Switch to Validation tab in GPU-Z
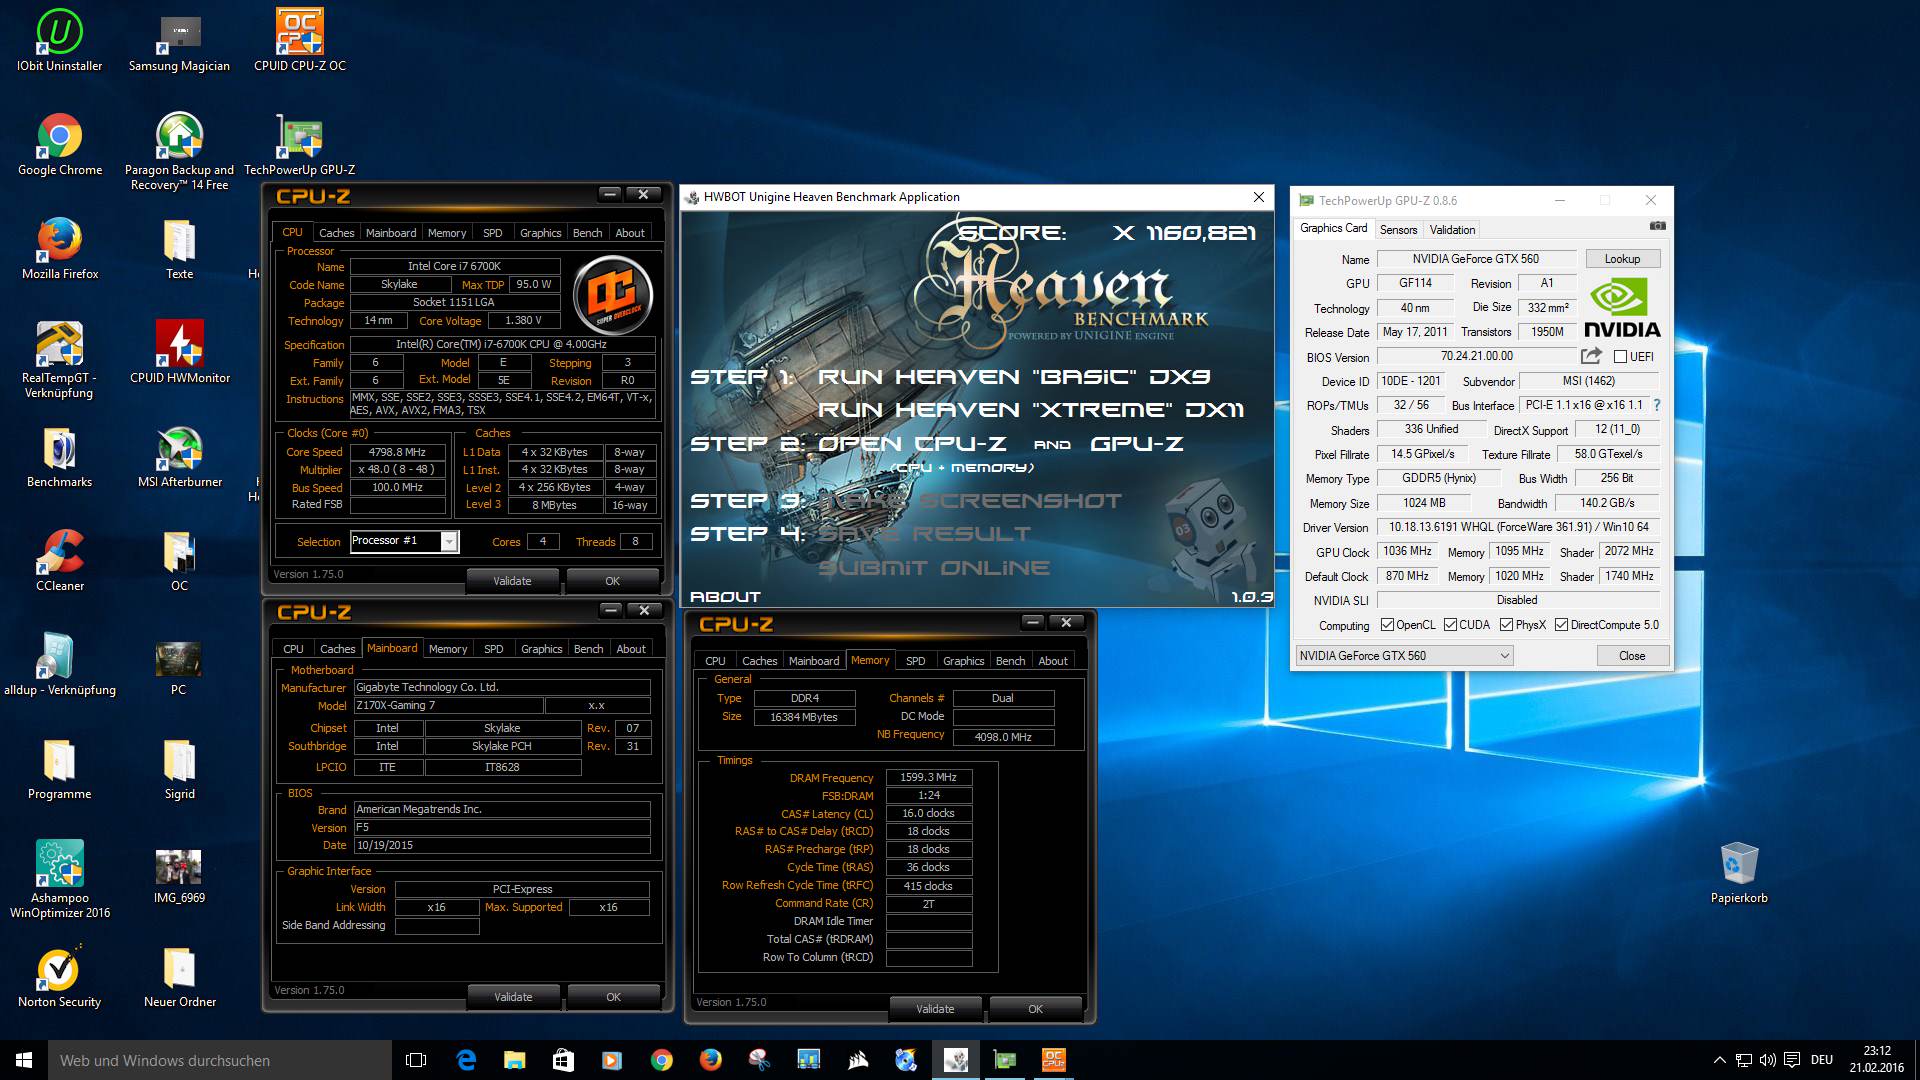 pyautogui.click(x=1452, y=229)
